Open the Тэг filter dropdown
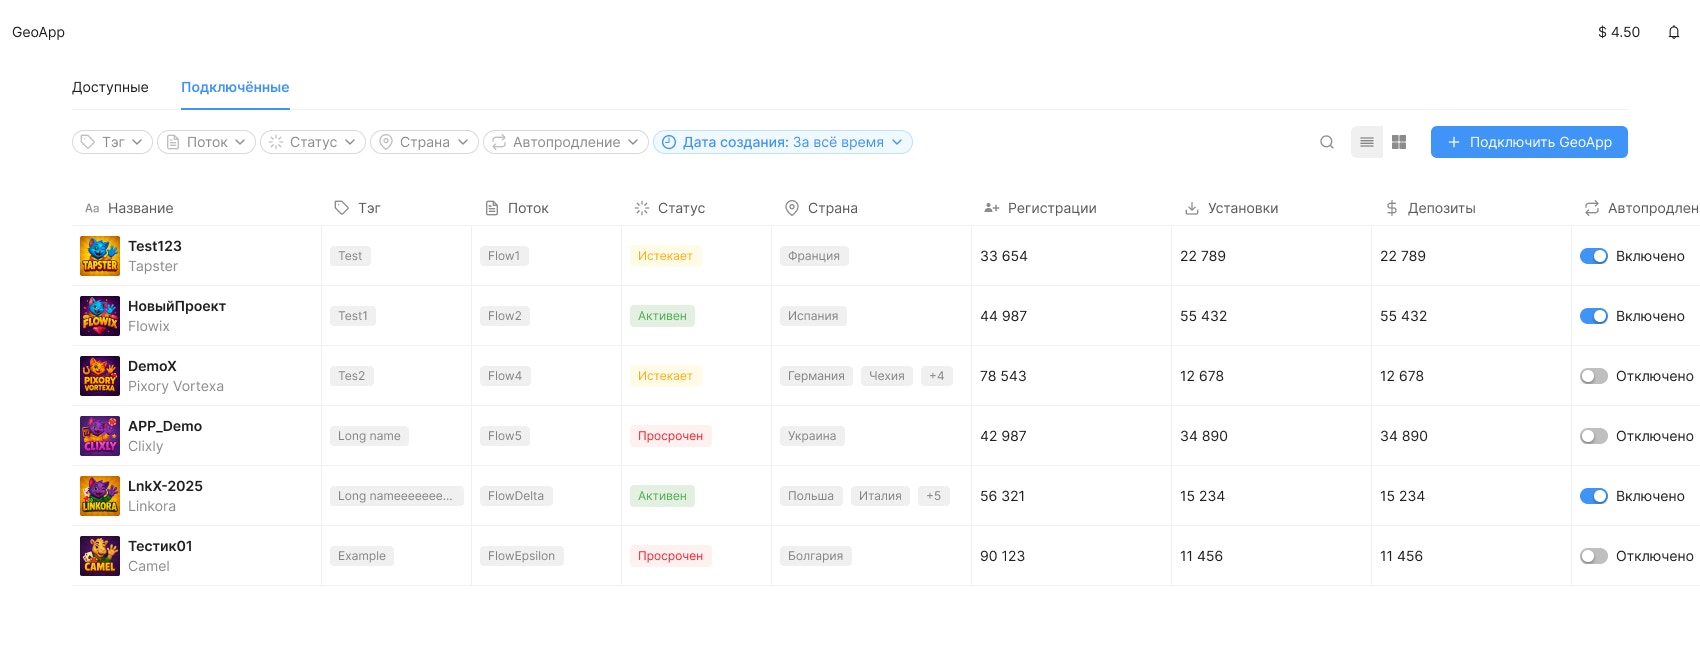Viewport: 1700px width, 646px height. pyautogui.click(x=112, y=142)
